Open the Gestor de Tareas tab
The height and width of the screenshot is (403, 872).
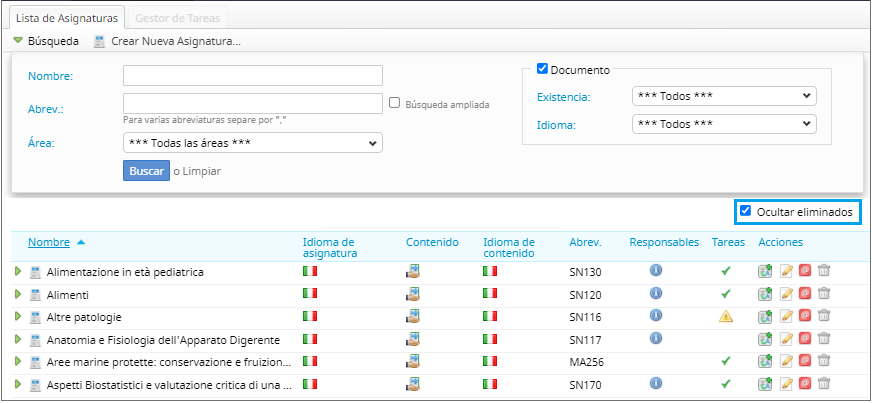point(177,18)
